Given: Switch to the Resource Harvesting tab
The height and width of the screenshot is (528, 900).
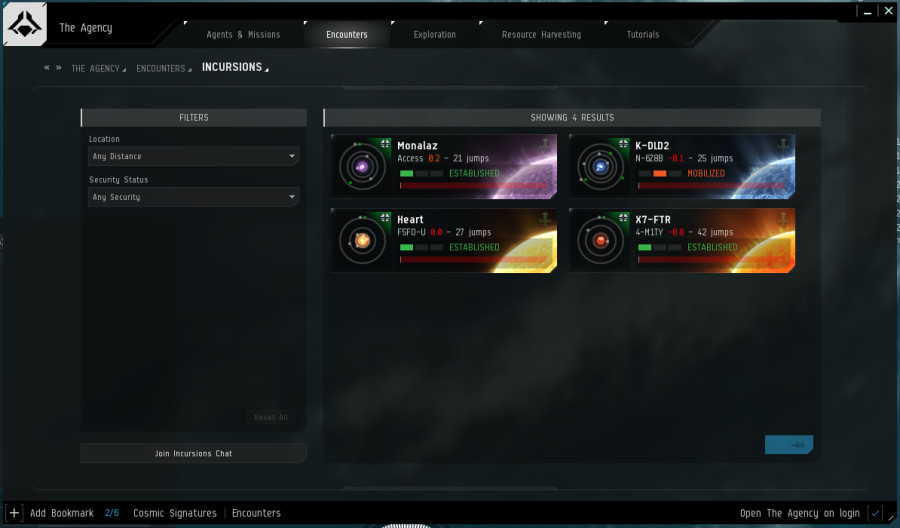Looking at the screenshot, I should [x=541, y=34].
